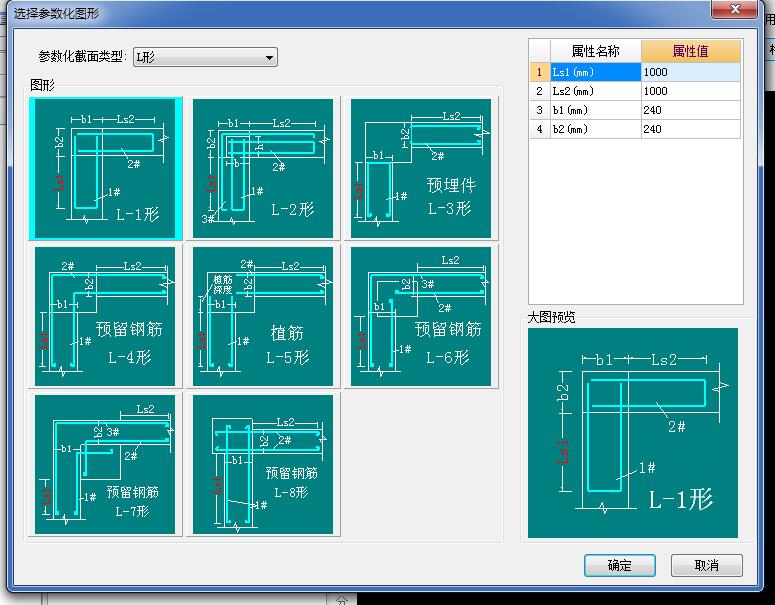Click the 属性值 column header

tap(690, 51)
